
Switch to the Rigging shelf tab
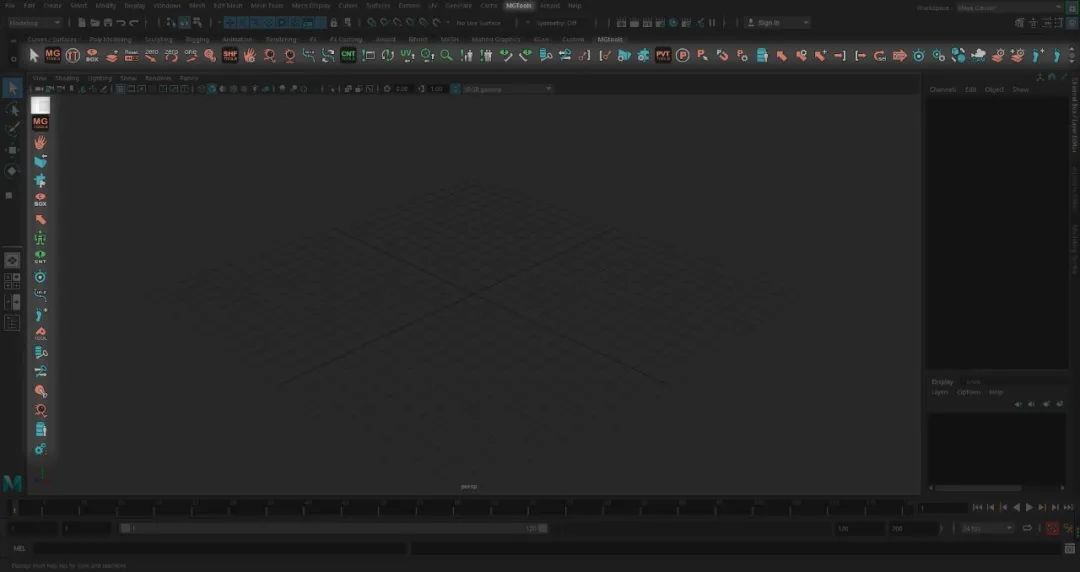(197, 39)
